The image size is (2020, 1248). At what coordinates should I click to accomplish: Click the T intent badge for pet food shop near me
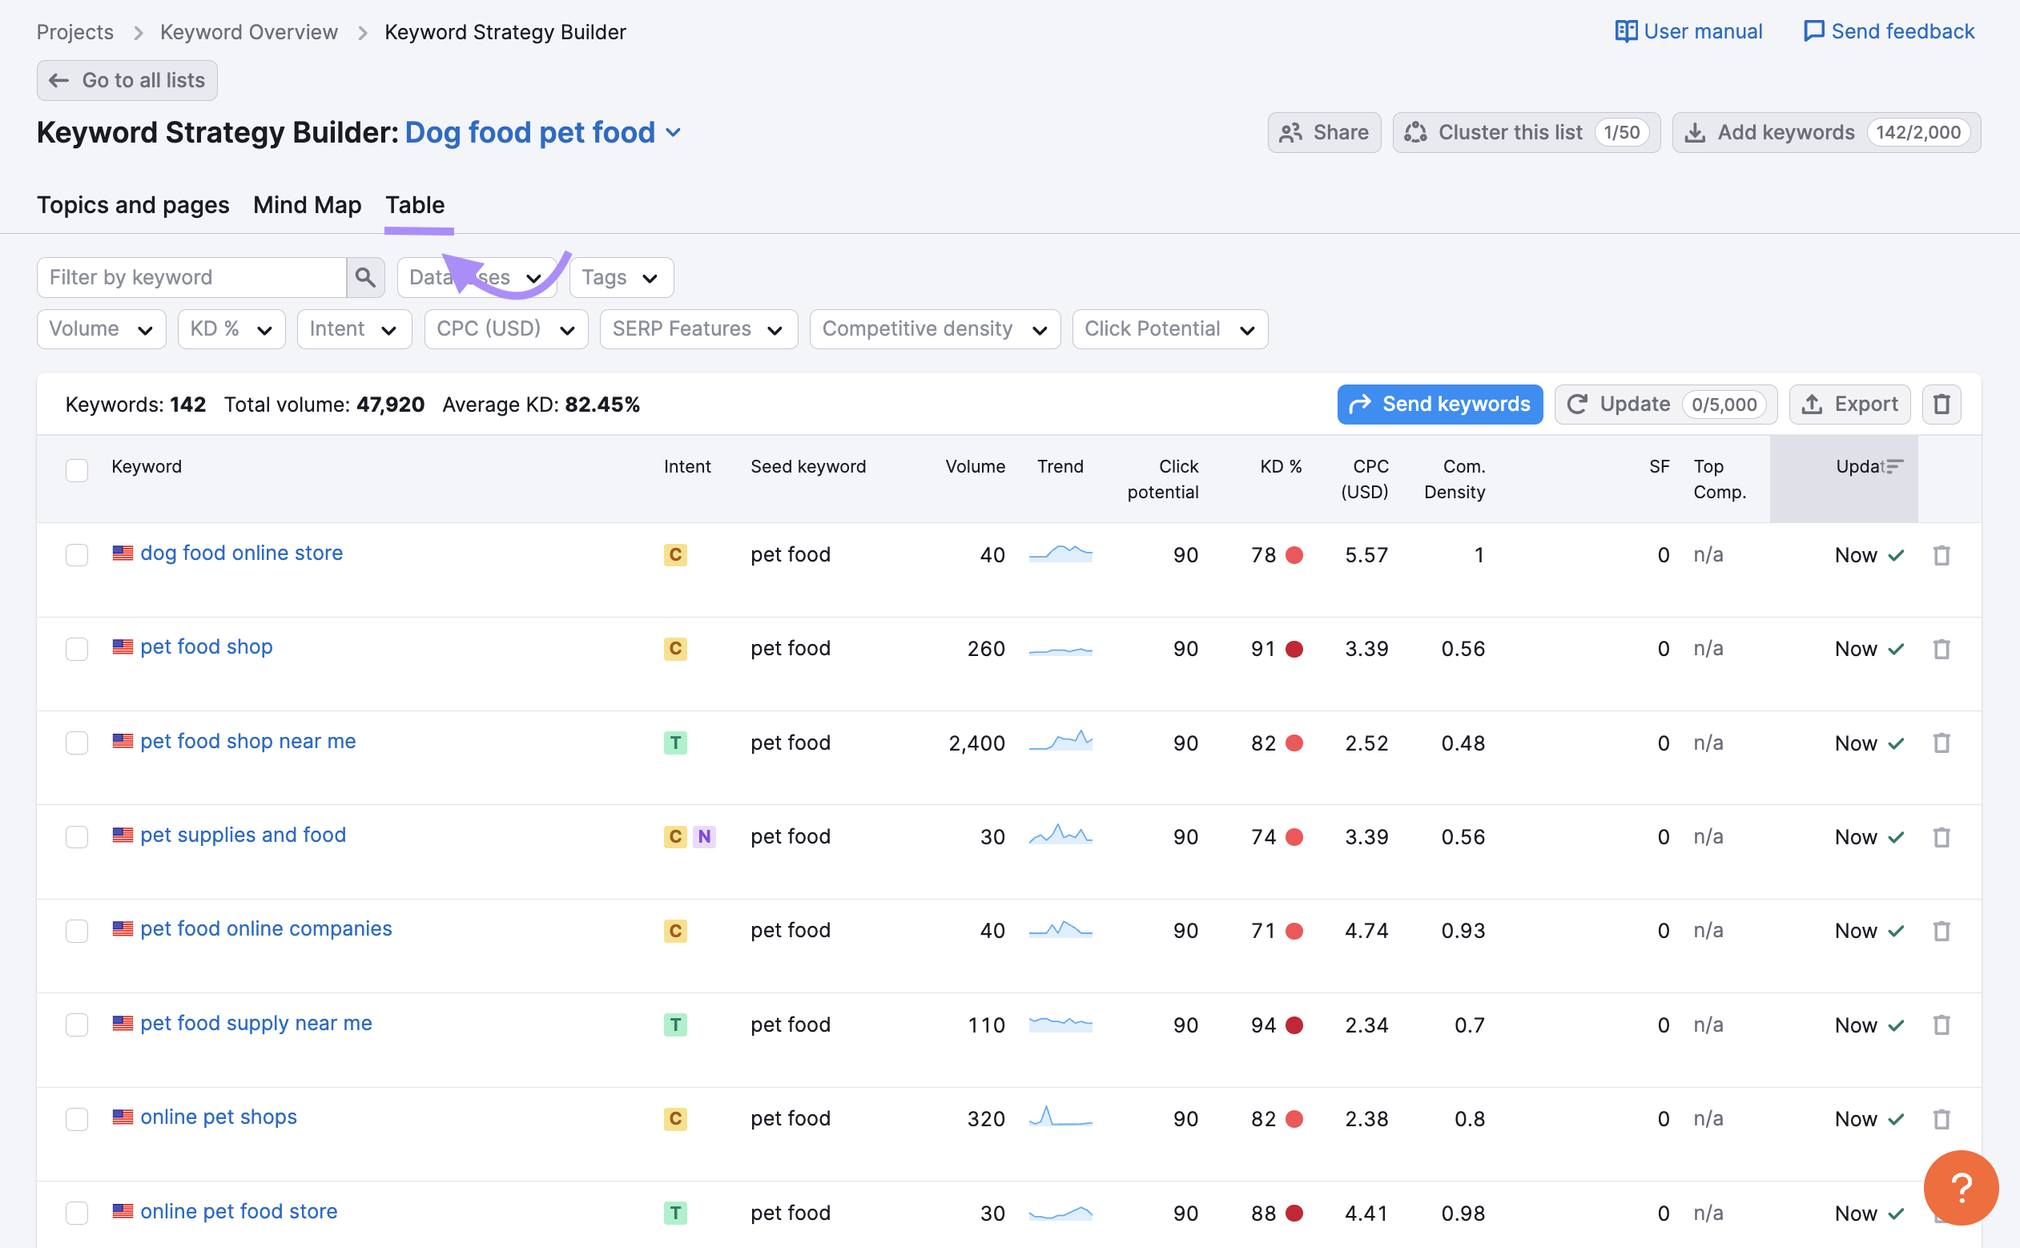tap(675, 743)
